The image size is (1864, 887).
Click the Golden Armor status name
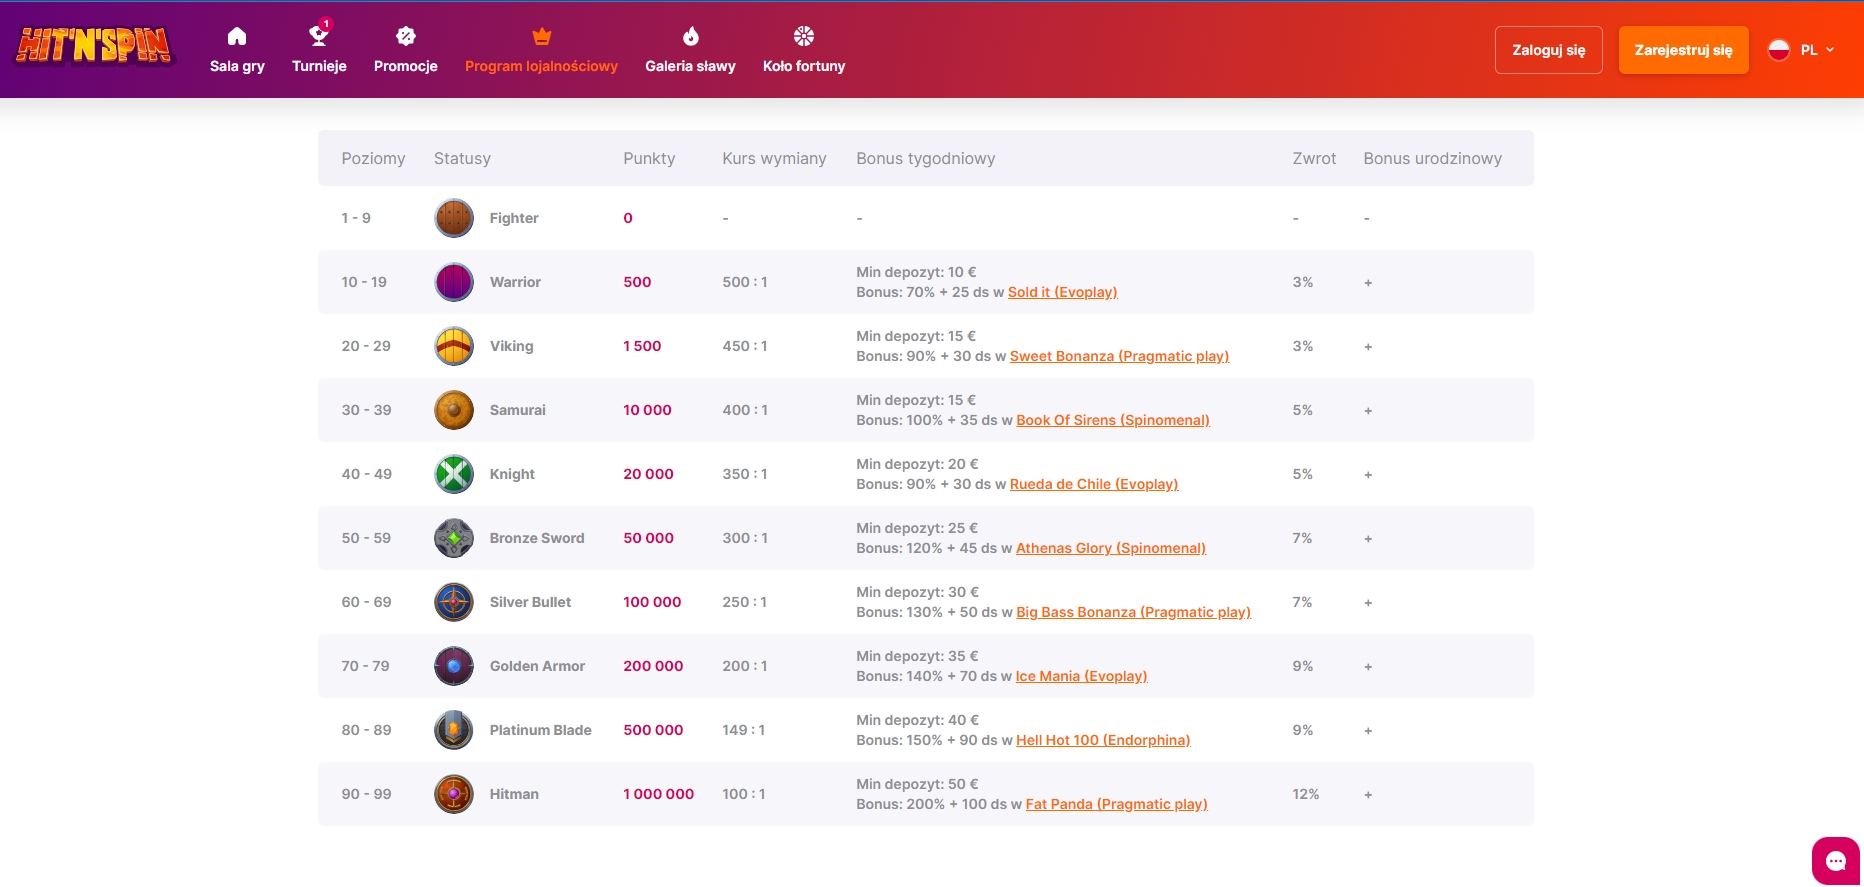(x=537, y=666)
